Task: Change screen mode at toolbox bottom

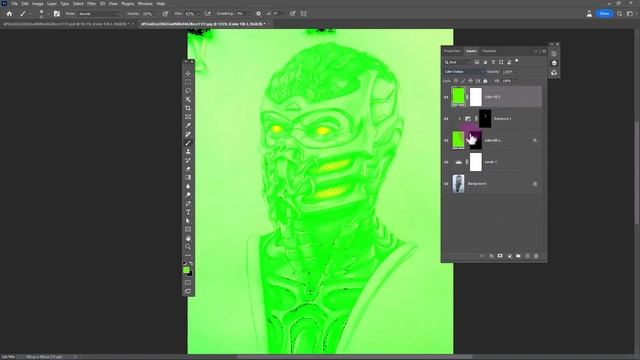Action: tap(188, 291)
